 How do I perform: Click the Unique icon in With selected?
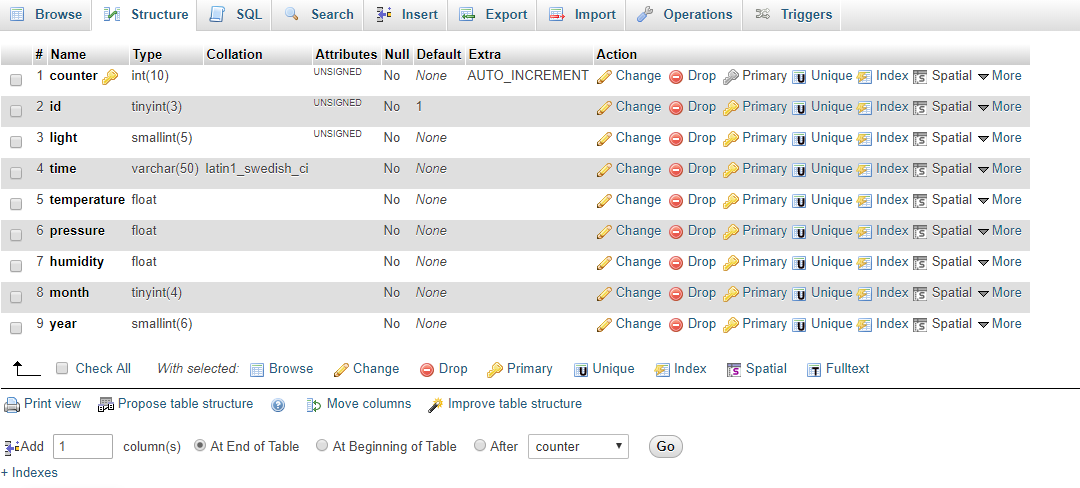click(581, 370)
